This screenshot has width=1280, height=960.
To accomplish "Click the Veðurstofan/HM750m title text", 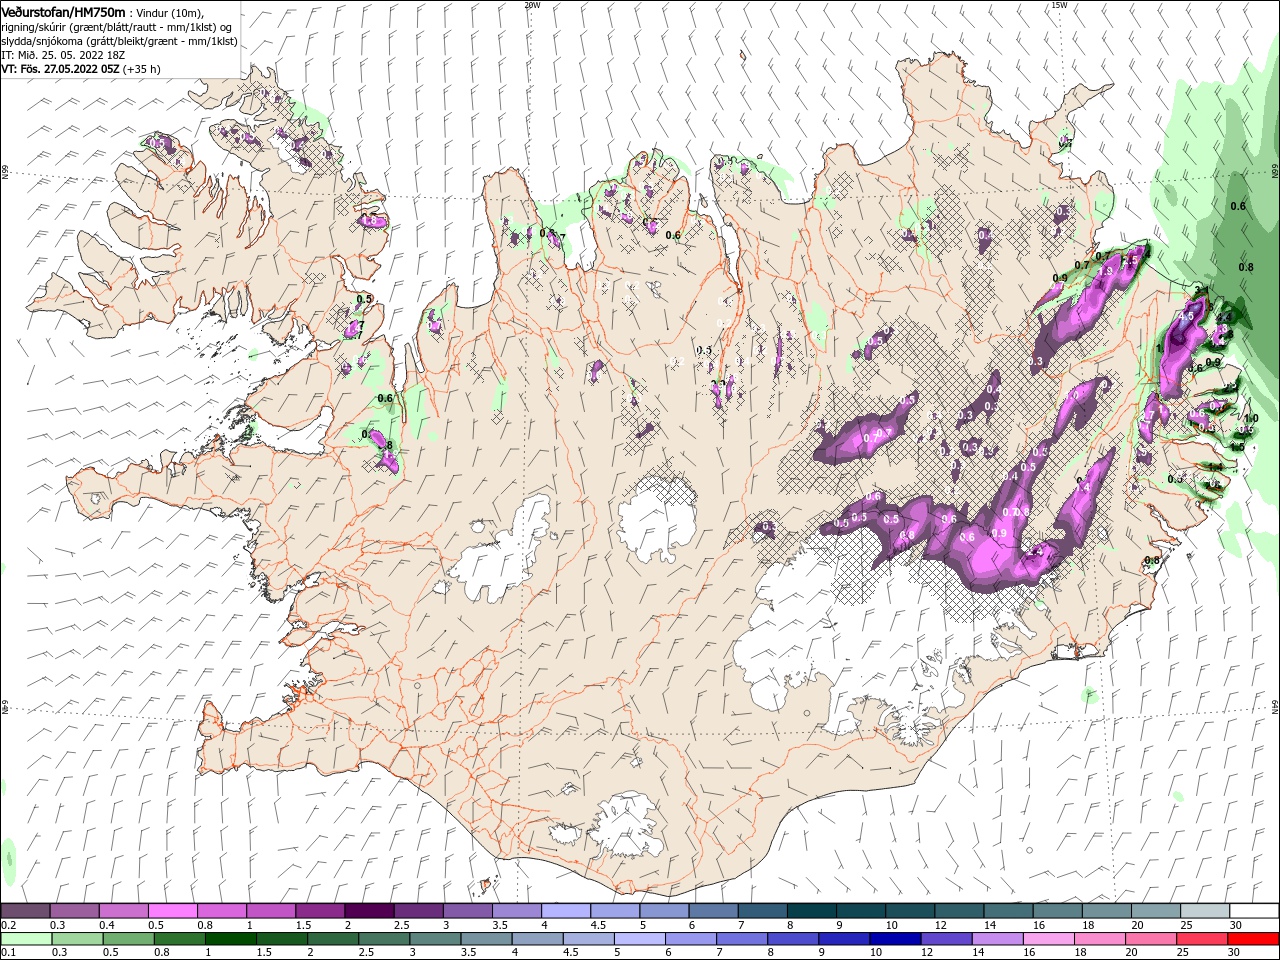I will coord(63,11).
